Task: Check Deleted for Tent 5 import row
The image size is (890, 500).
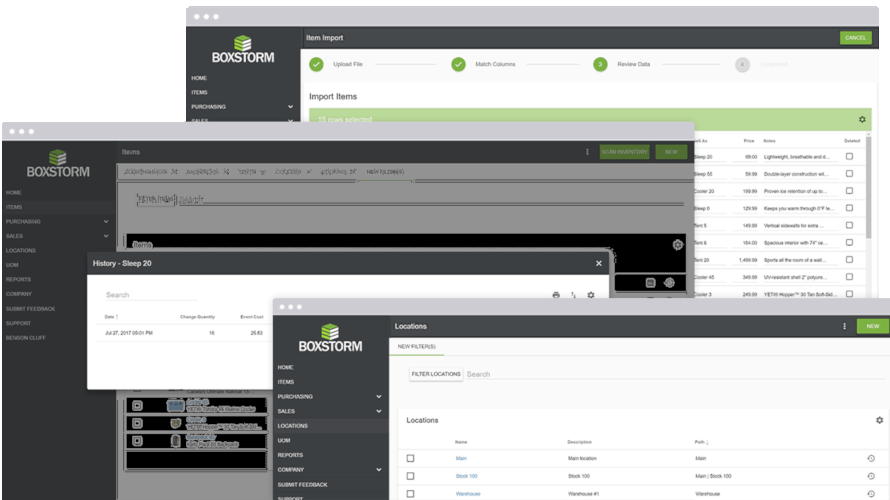Action: (849, 225)
